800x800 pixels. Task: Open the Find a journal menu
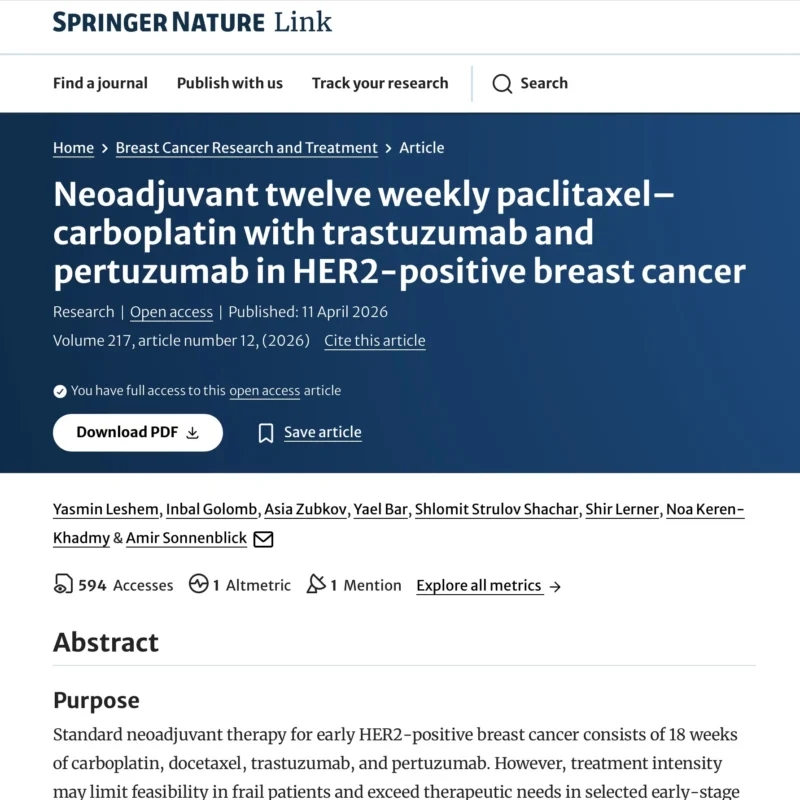100,83
